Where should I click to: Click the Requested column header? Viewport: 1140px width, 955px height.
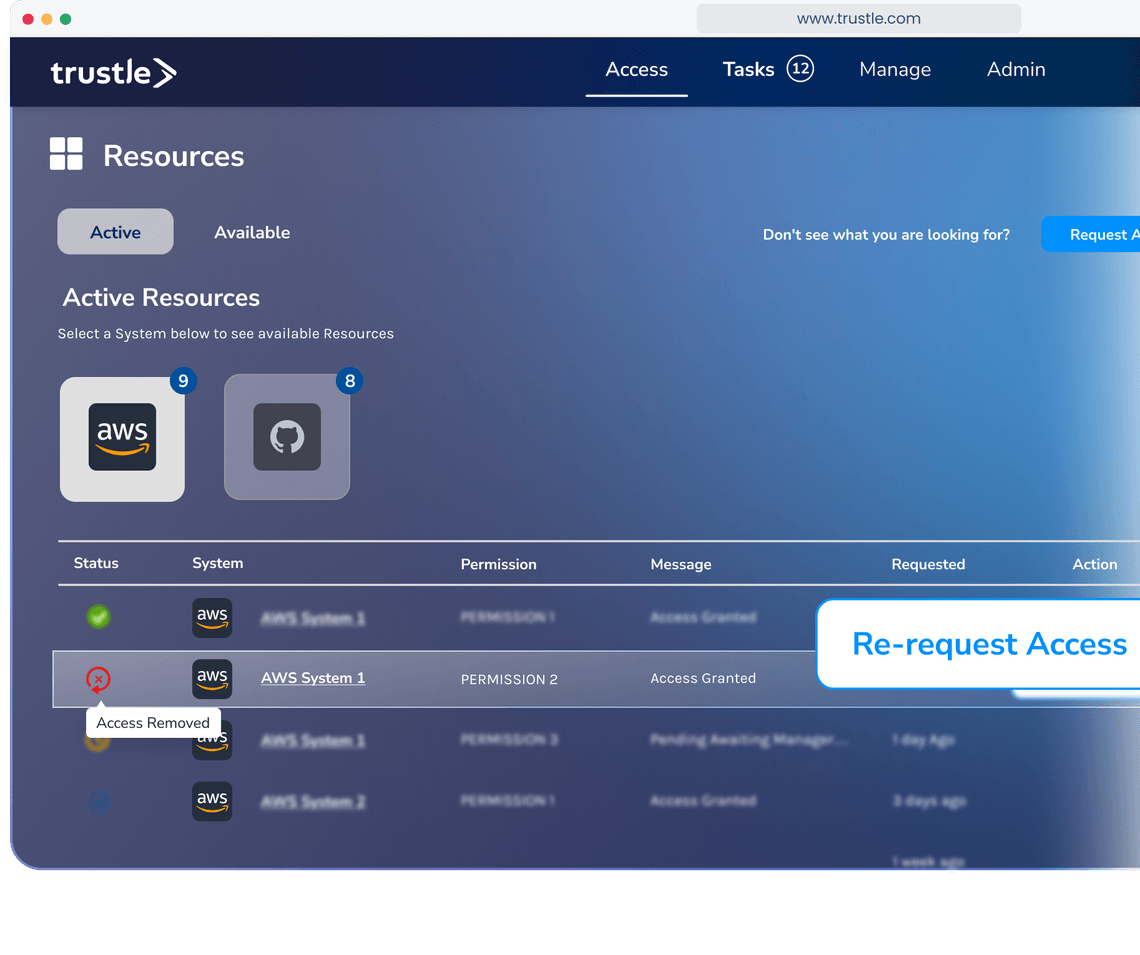tap(928, 564)
